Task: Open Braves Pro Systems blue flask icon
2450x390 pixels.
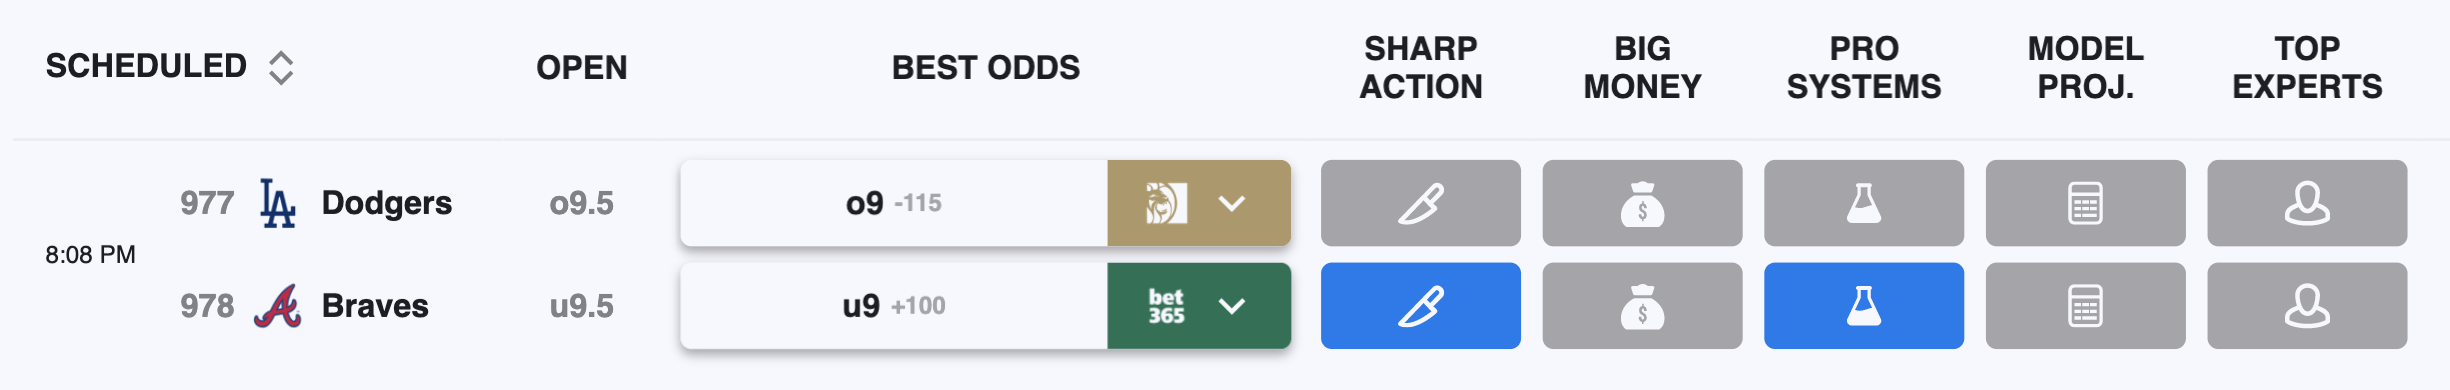Action: [1864, 306]
